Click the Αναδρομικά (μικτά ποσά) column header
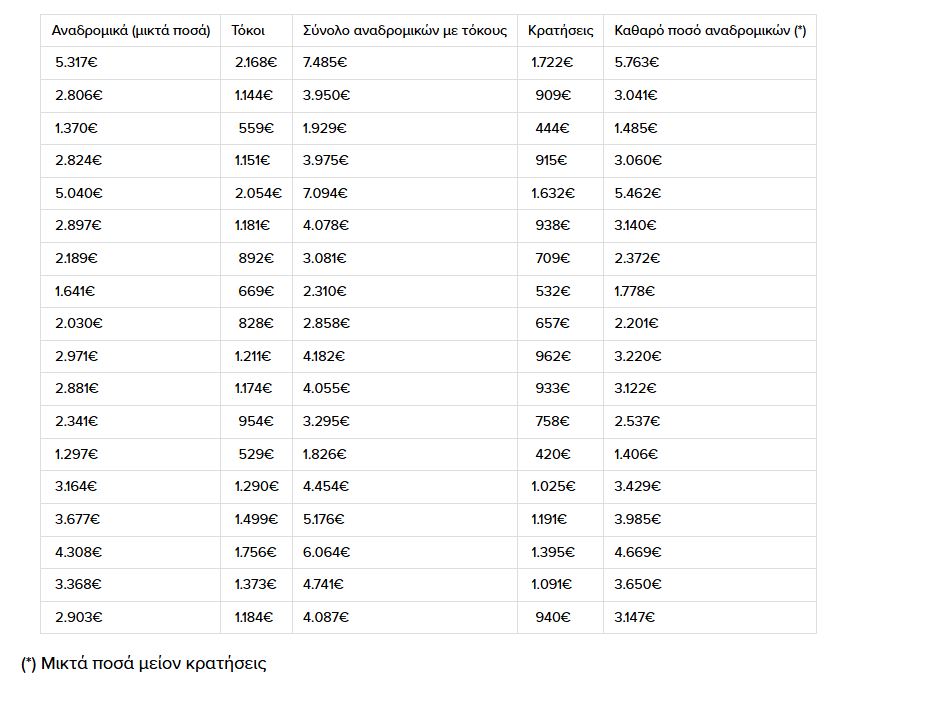Viewport: 950px width, 703px height. (x=131, y=31)
